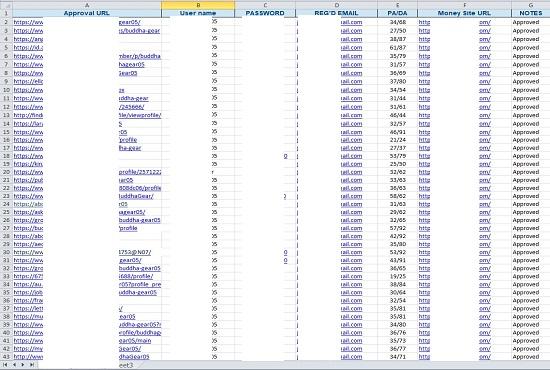Screen dimensions: 550x370
Task: Open the approval link ending 688/profile/ in row 33
Action: coord(136,276)
